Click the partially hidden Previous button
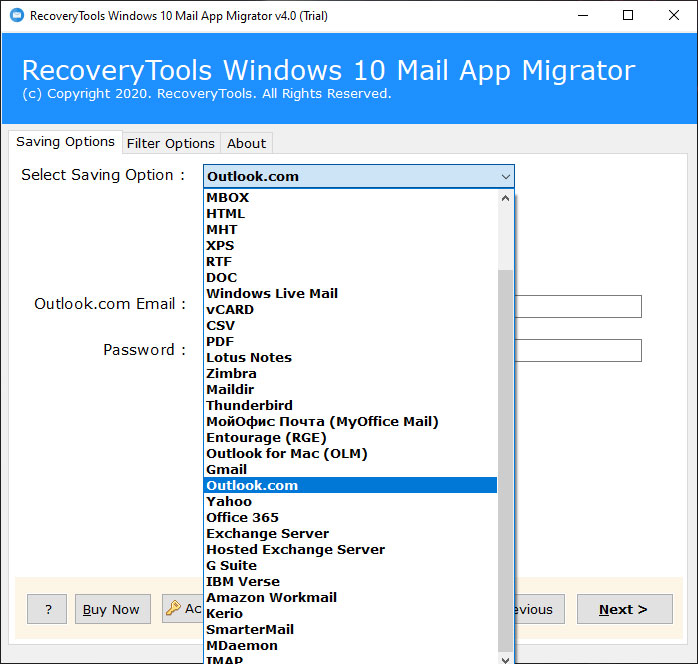This screenshot has height=664, width=698. point(540,609)
